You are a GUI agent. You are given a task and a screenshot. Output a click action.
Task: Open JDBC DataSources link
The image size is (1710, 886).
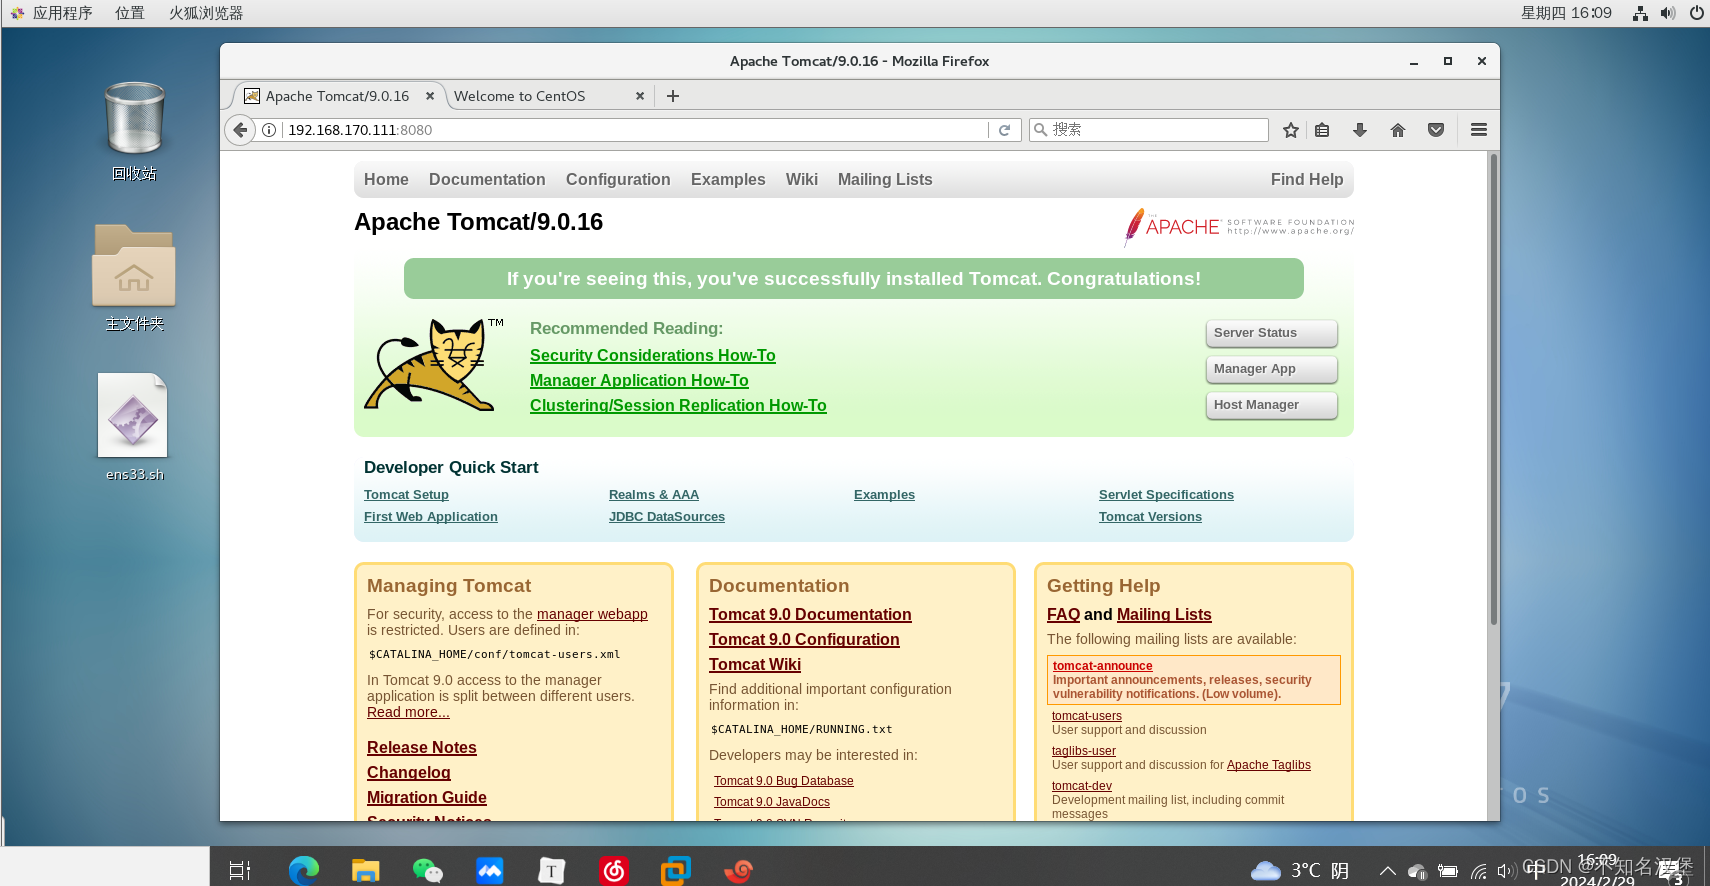[667, 517]
